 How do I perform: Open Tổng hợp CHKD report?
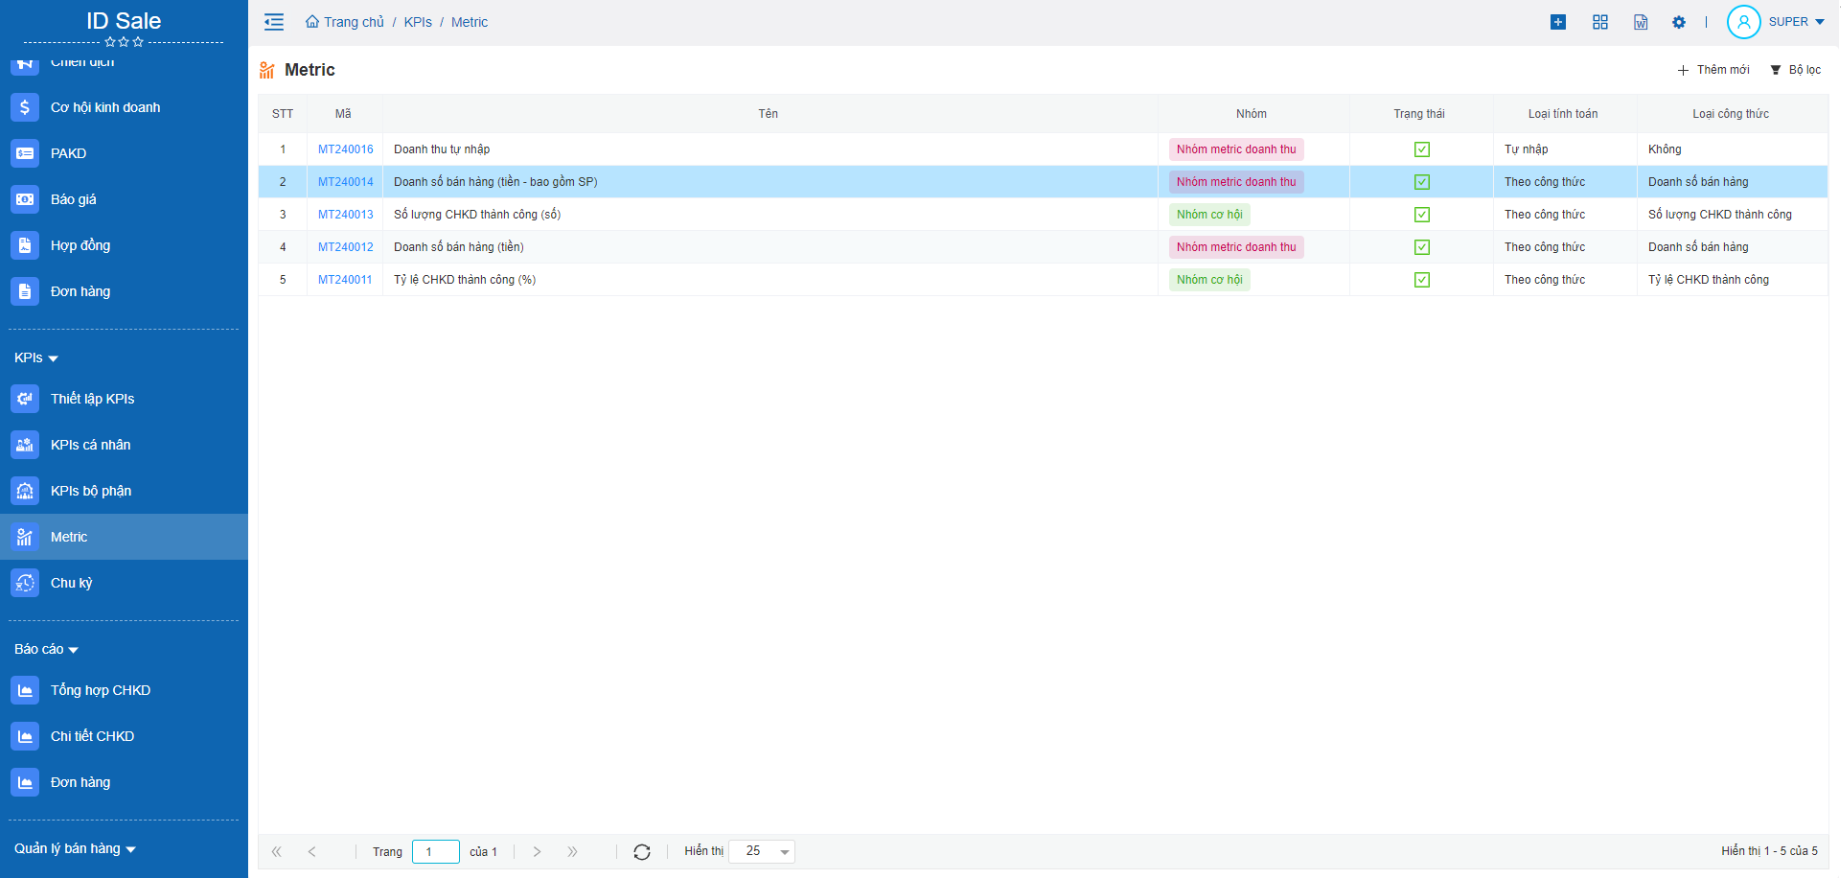[124, 690]
